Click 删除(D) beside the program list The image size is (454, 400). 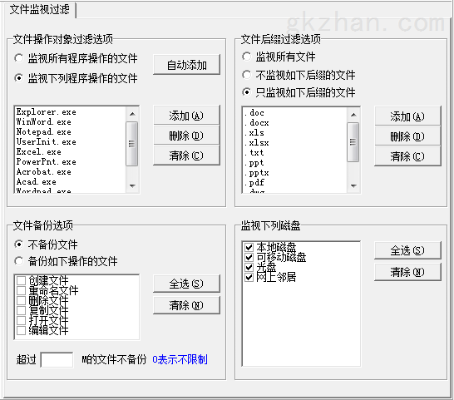pos(187,136)
